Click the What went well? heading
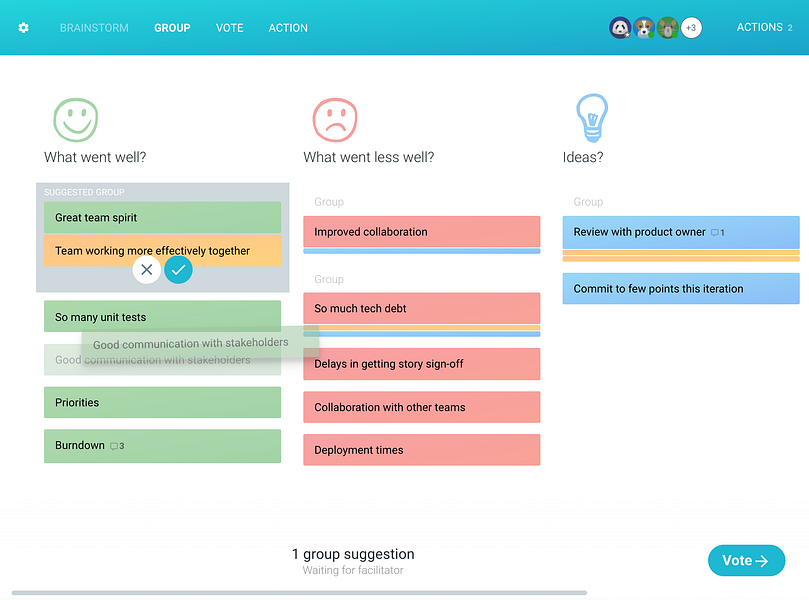Viewport: 809px width, 600px height. [95, 157]
